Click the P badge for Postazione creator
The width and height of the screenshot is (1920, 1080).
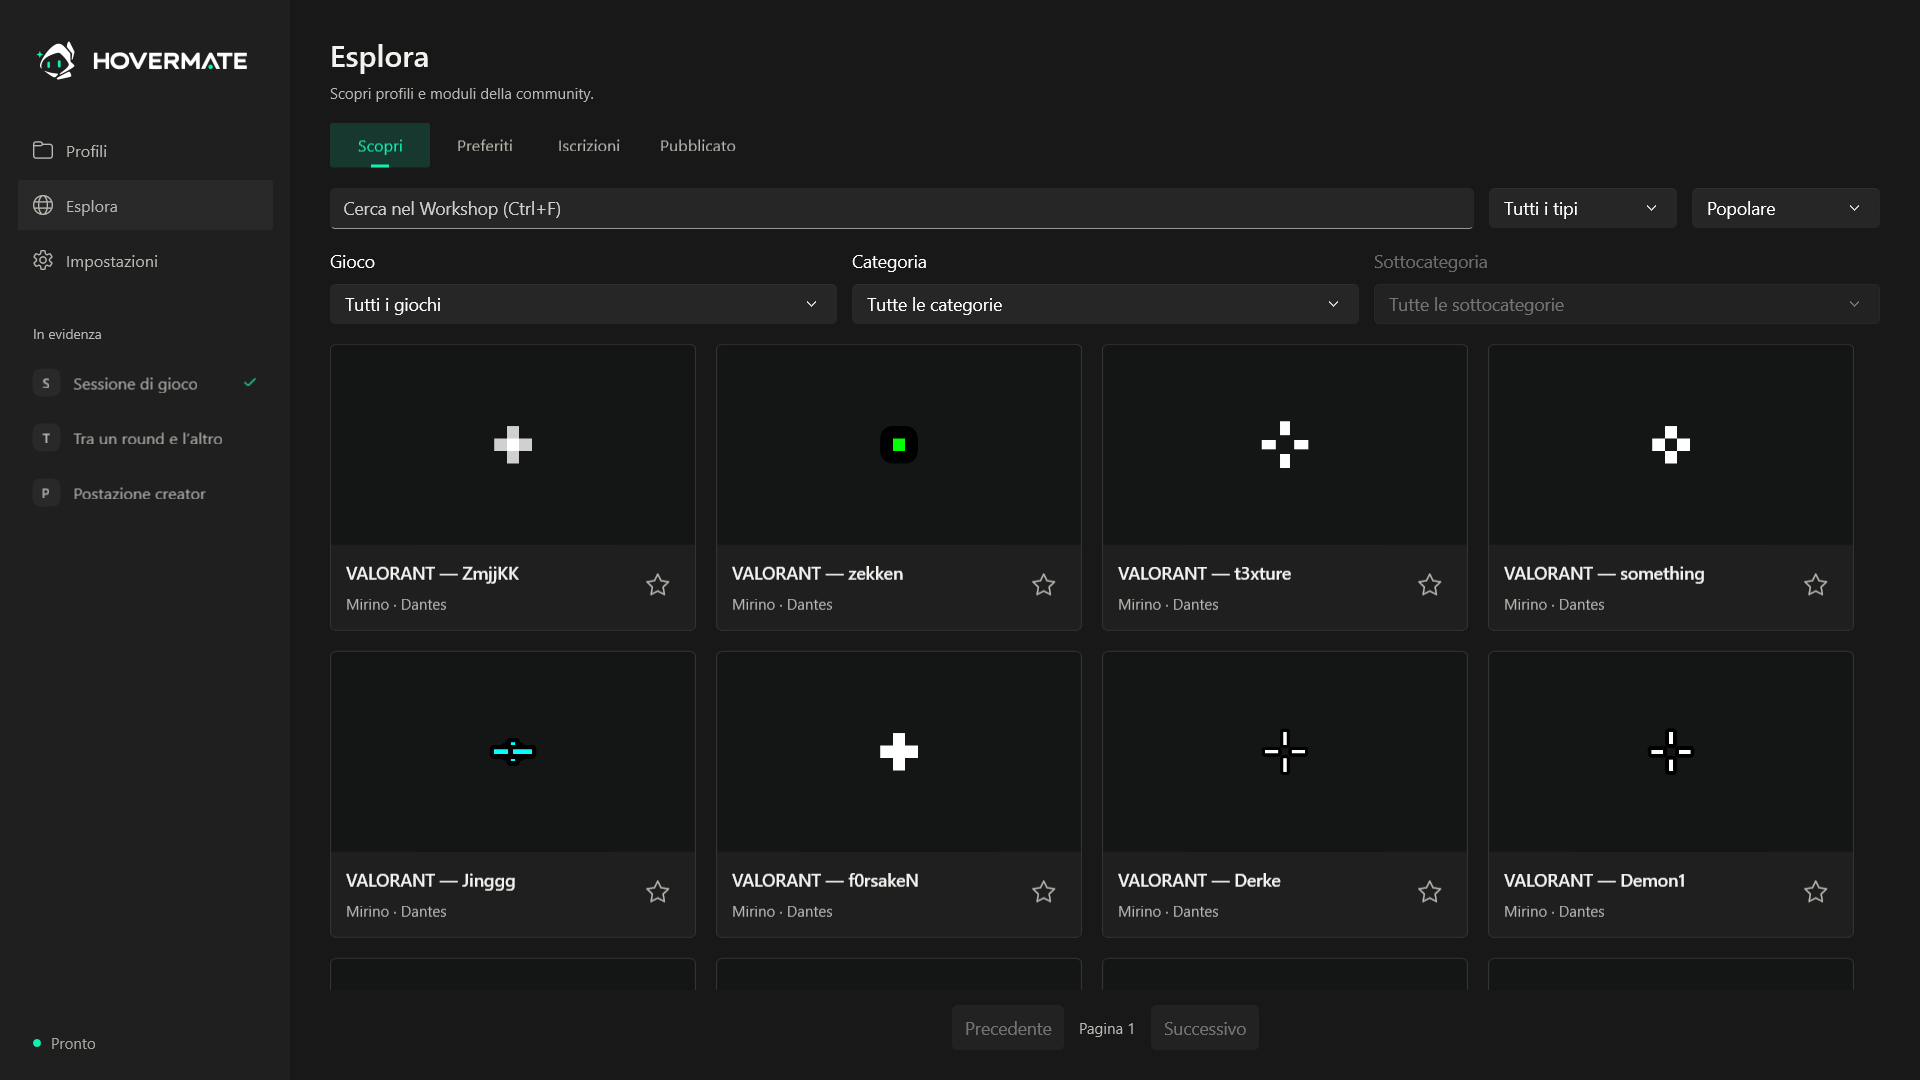(46, 493)
